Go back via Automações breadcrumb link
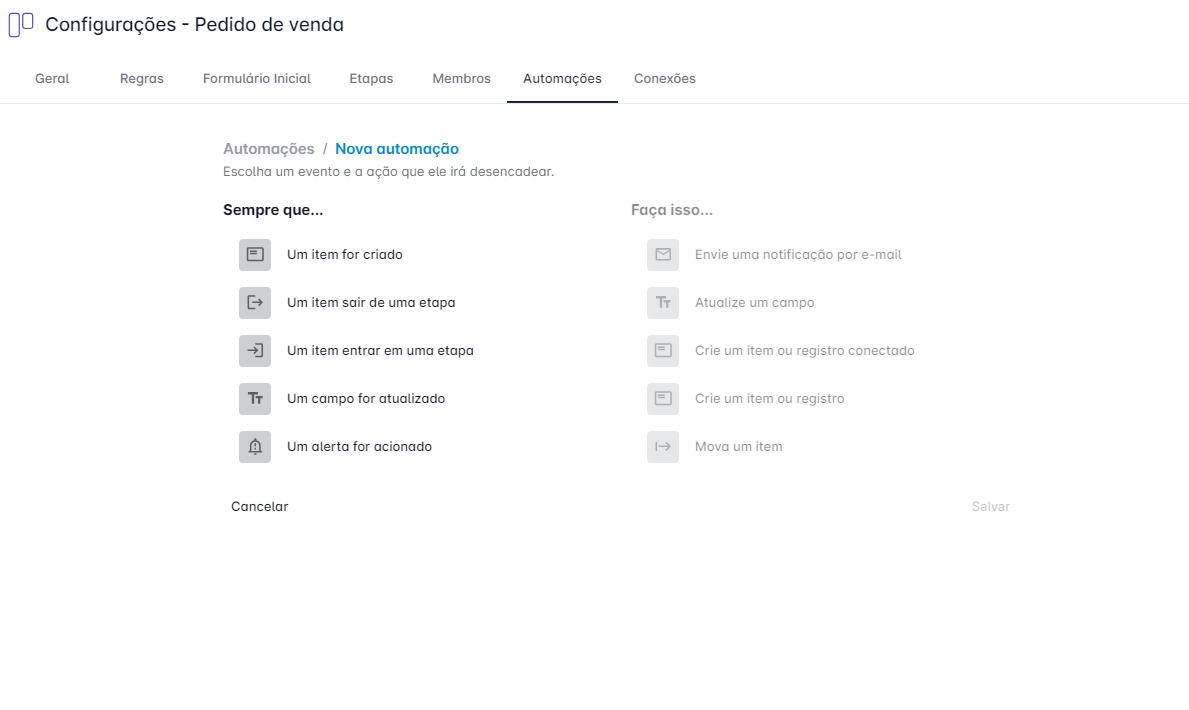Image resolution: width=1189 pixels, height=710 pixels. pos(268,149)
